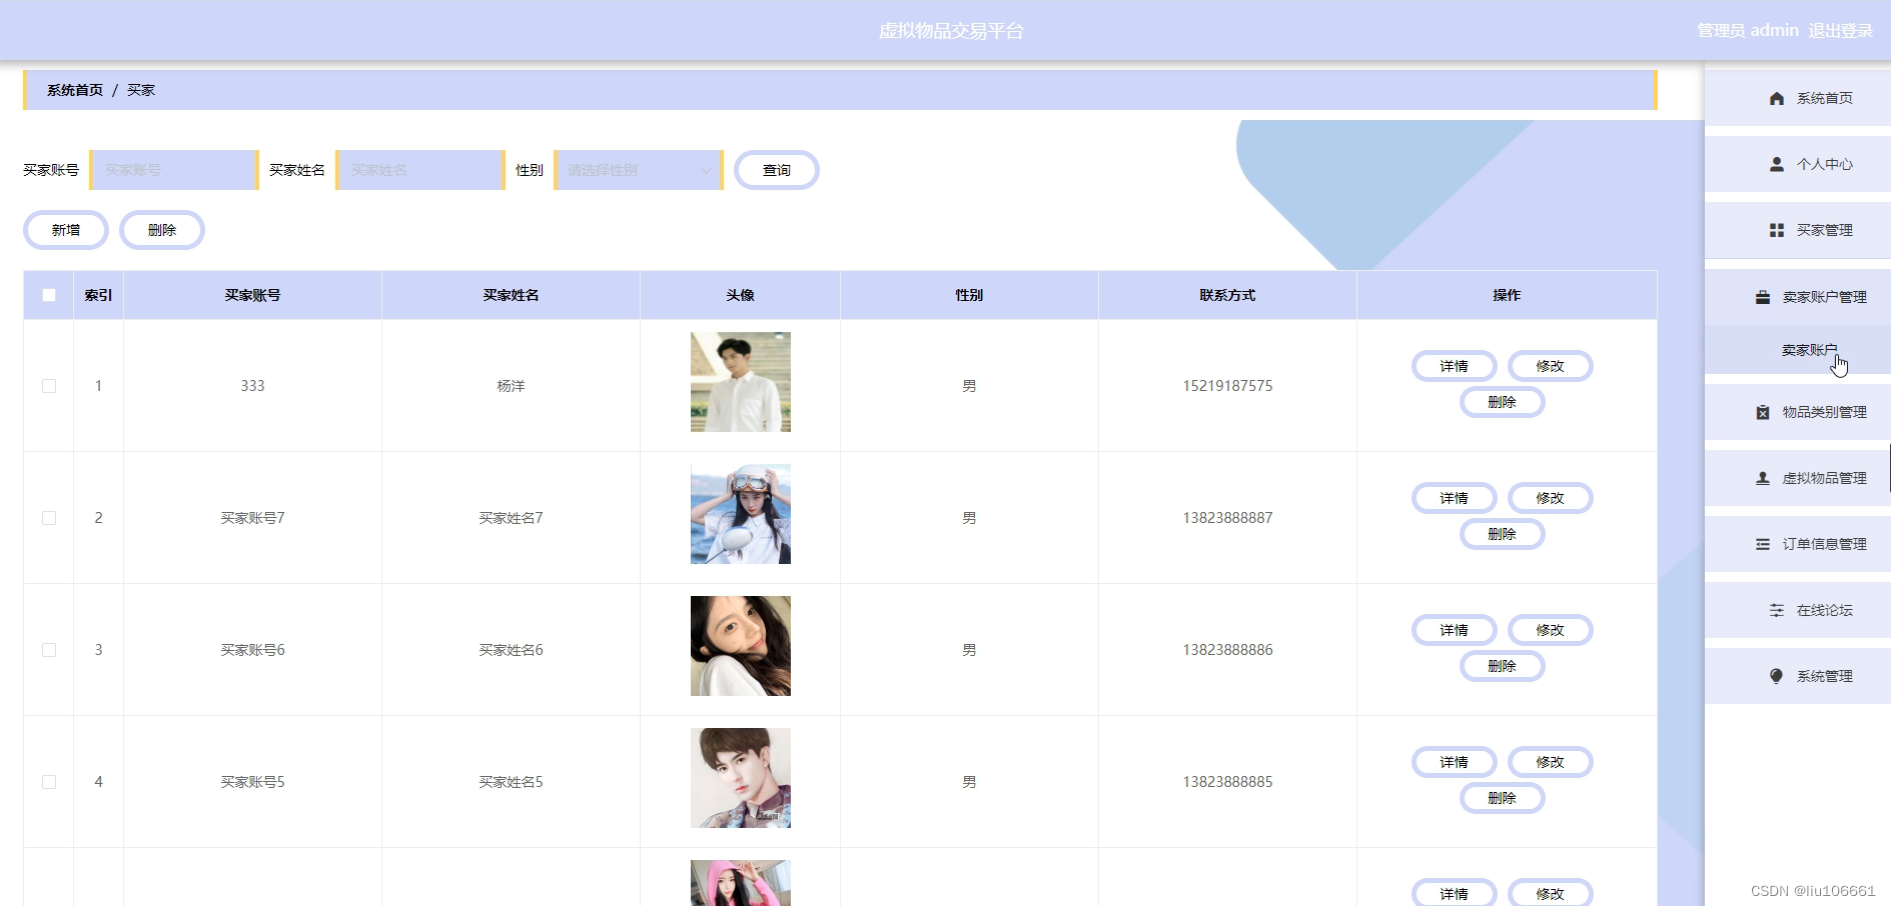This screenshot has width=1891, height=906.
Task: Click the sliders icon beside 在线论坛
Action: [1776, 610]
